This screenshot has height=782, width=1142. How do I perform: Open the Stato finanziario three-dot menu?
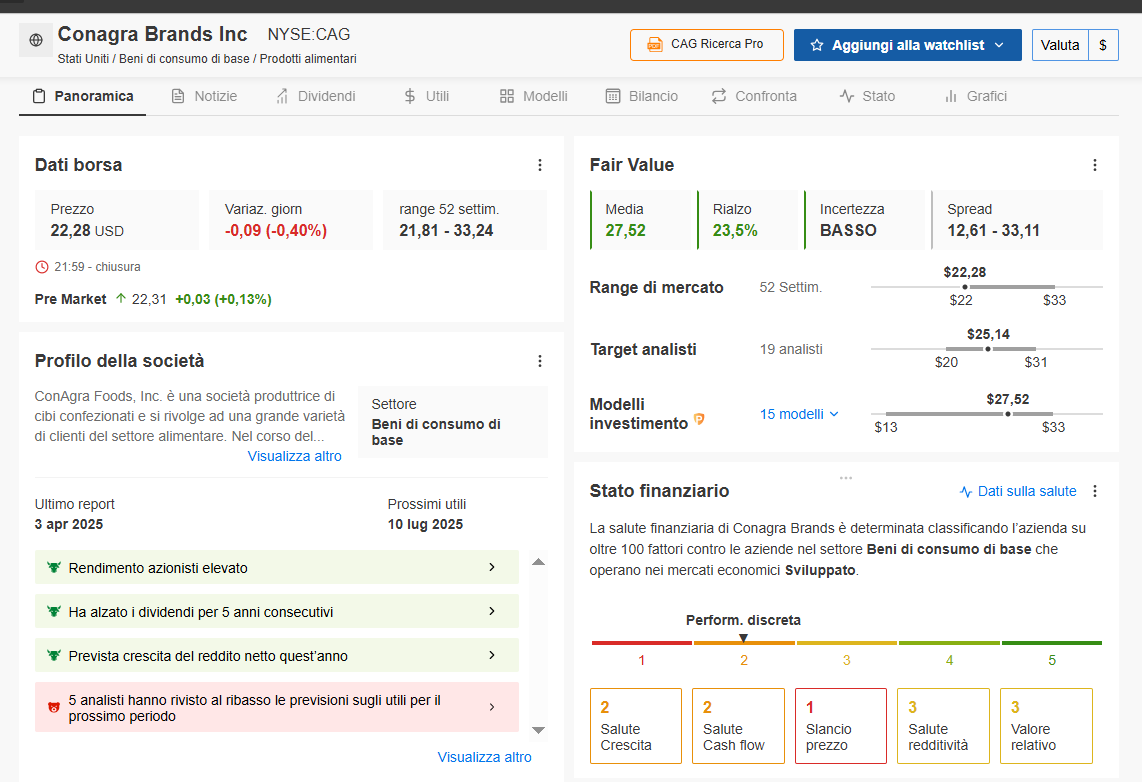point(1095,491)
